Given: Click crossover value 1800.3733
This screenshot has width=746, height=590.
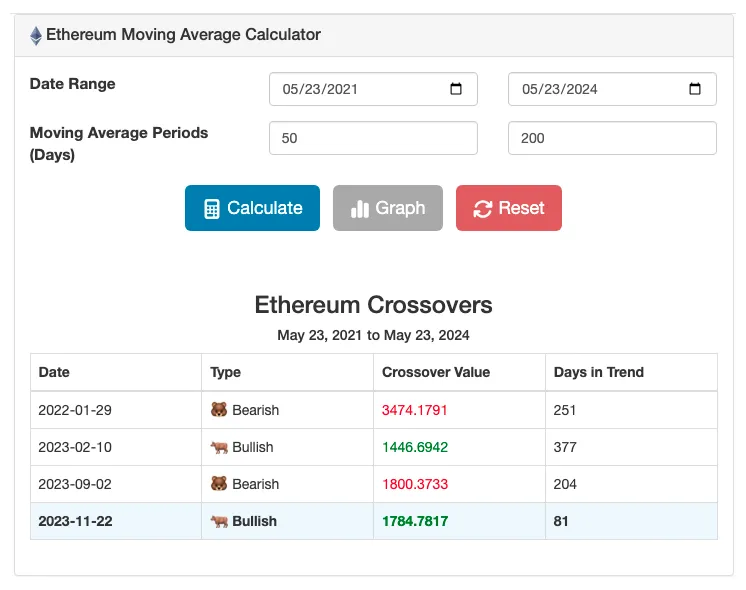Looking at the screenshot, I should [415, 484].
